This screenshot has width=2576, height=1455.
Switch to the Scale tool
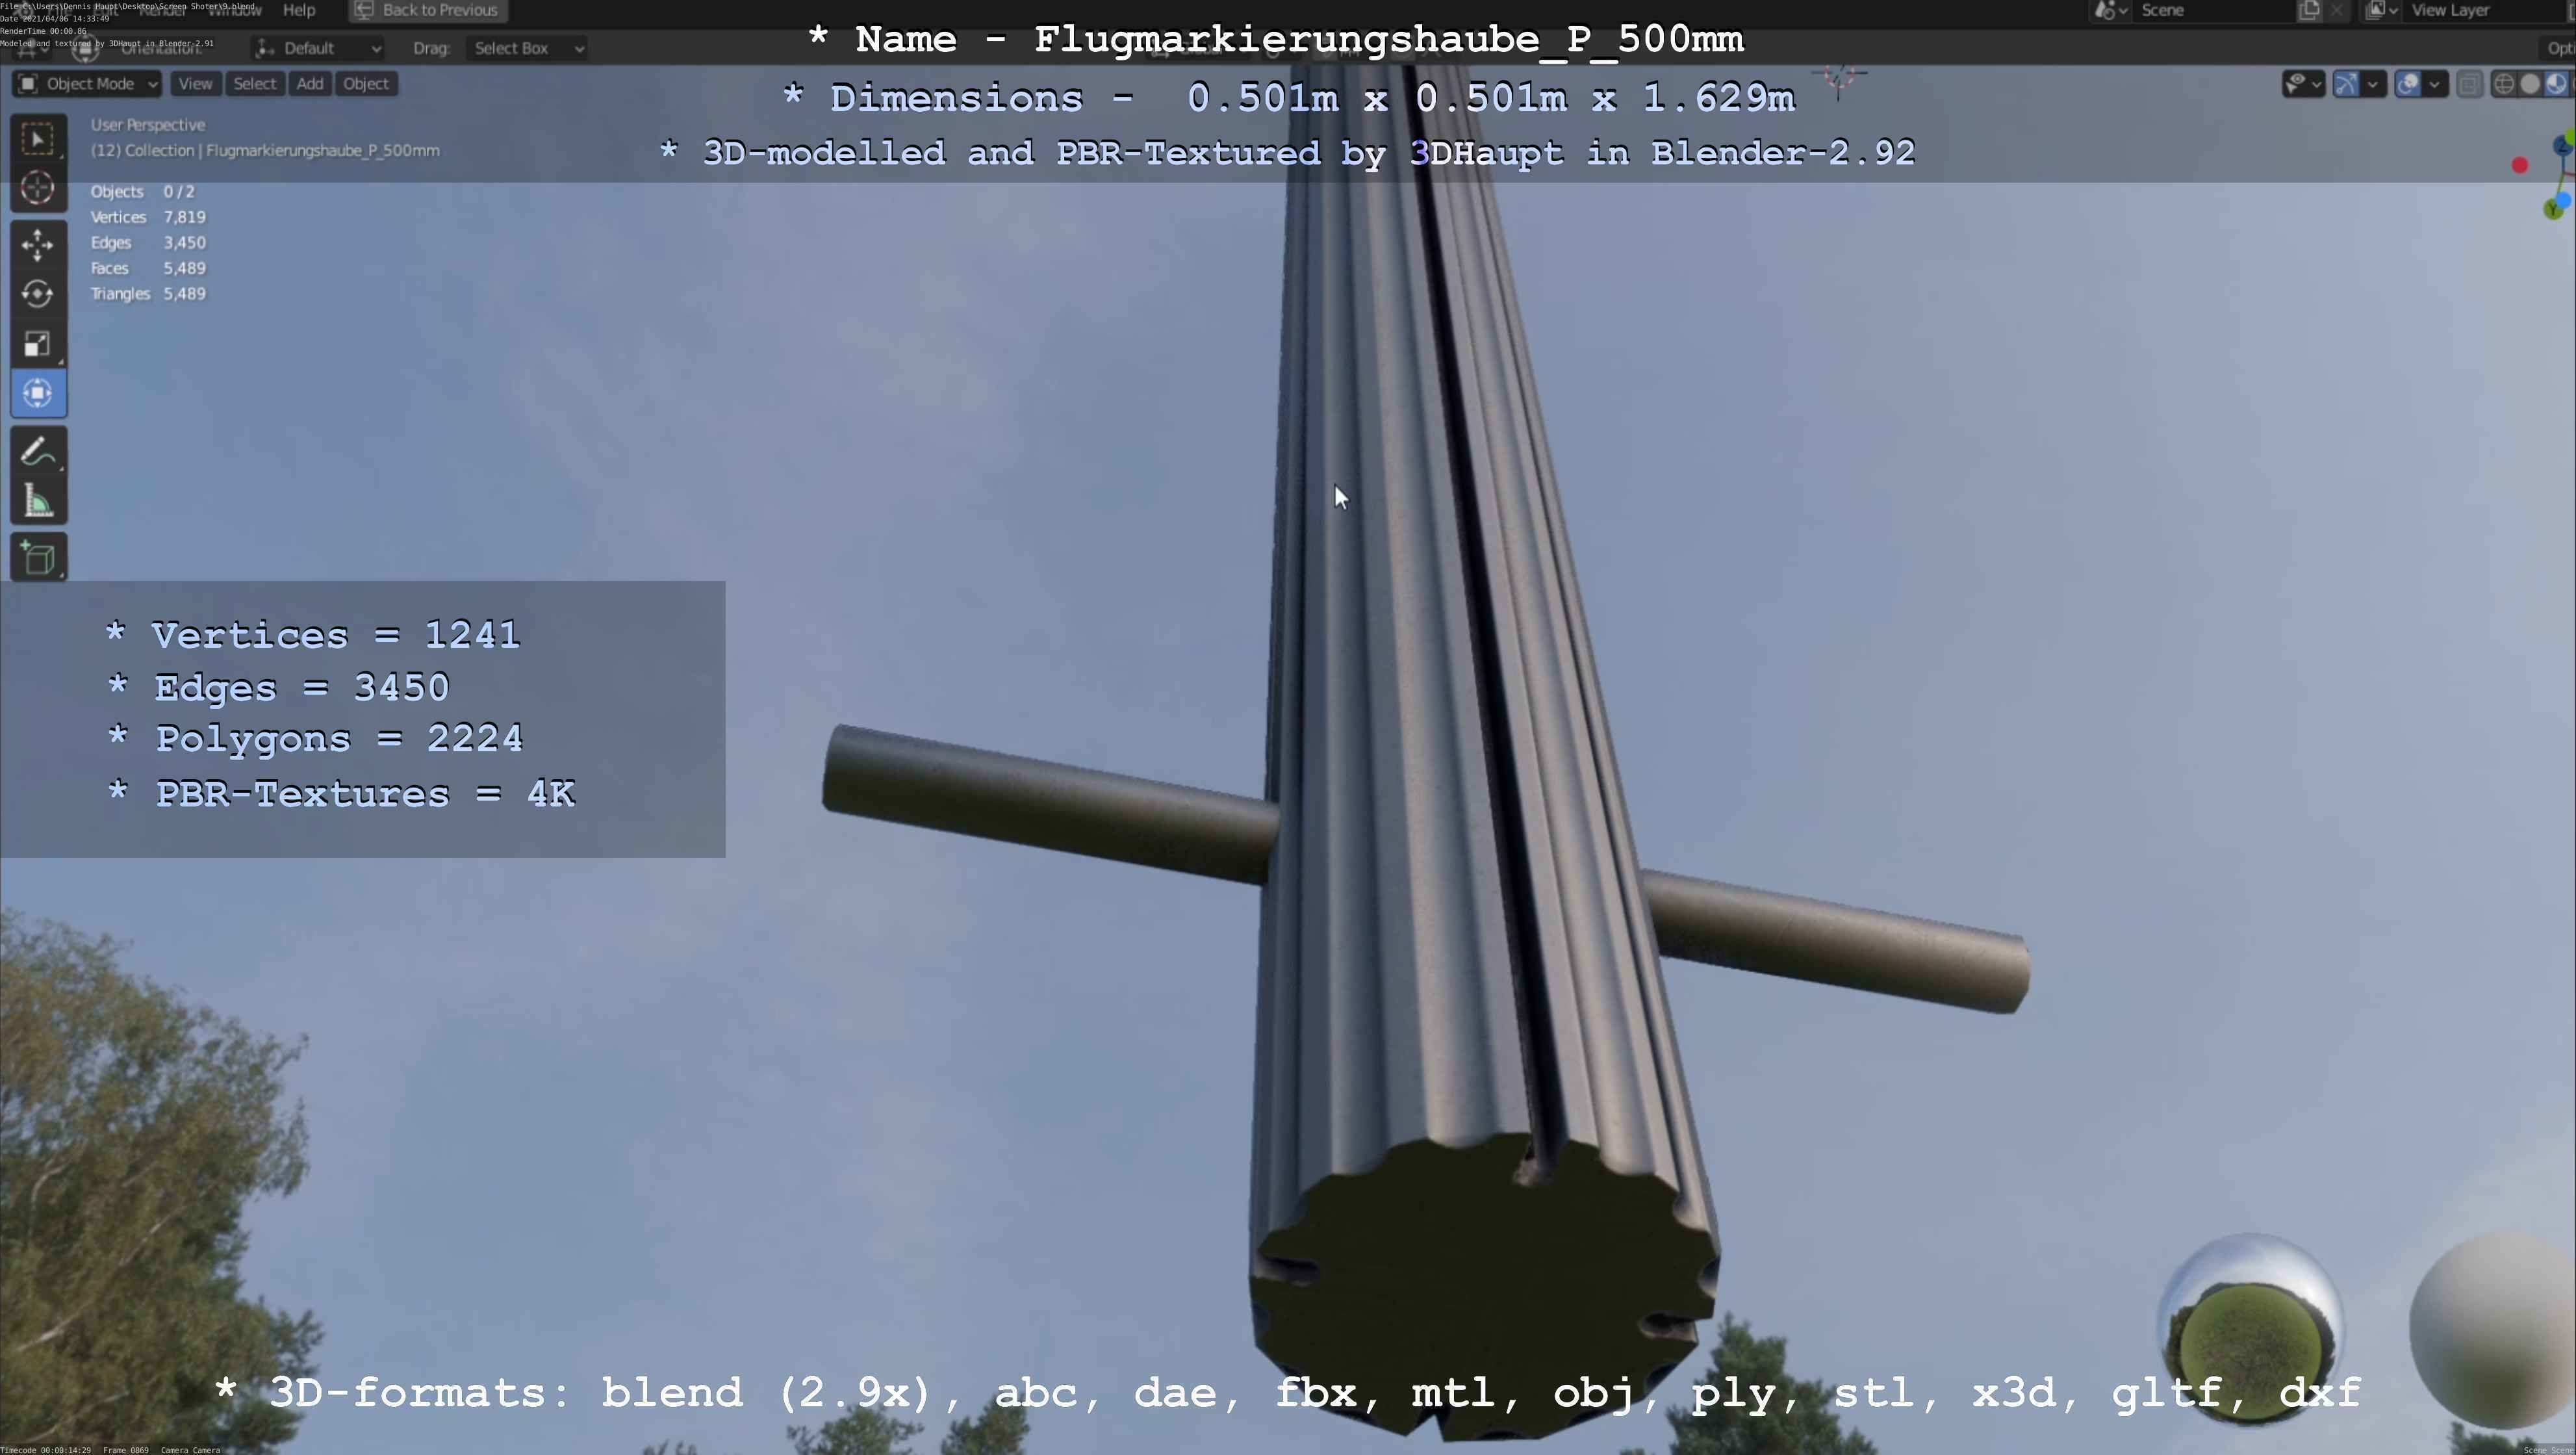coord(38,344)
